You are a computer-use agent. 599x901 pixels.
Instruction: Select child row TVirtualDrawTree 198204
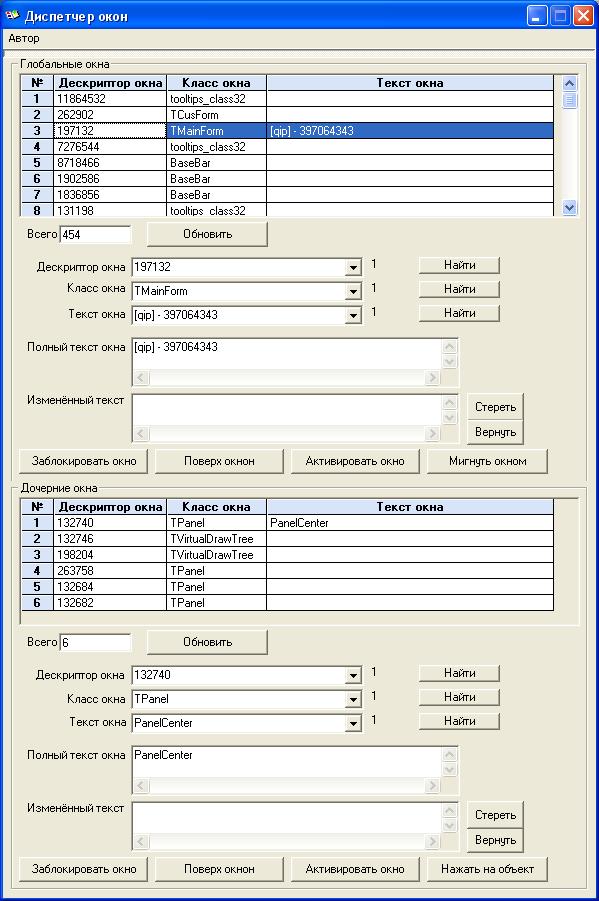(287, 555)
